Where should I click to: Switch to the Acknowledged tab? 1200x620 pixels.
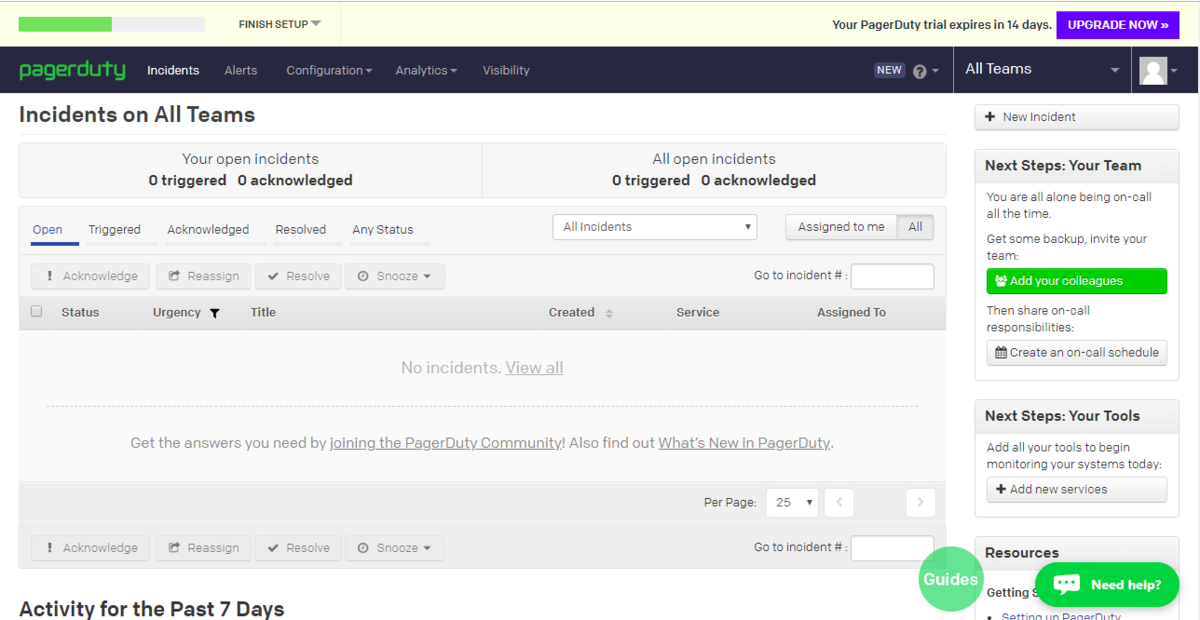(208, 229)
